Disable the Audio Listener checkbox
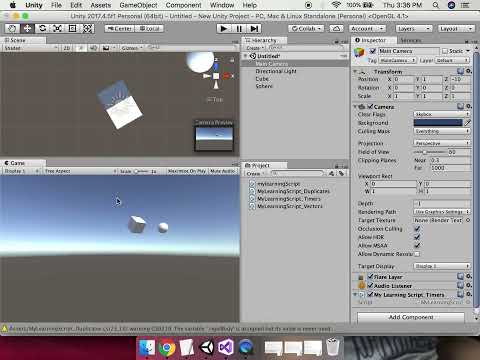This screenshot has height=360, width=480. [x=370, y=286]
